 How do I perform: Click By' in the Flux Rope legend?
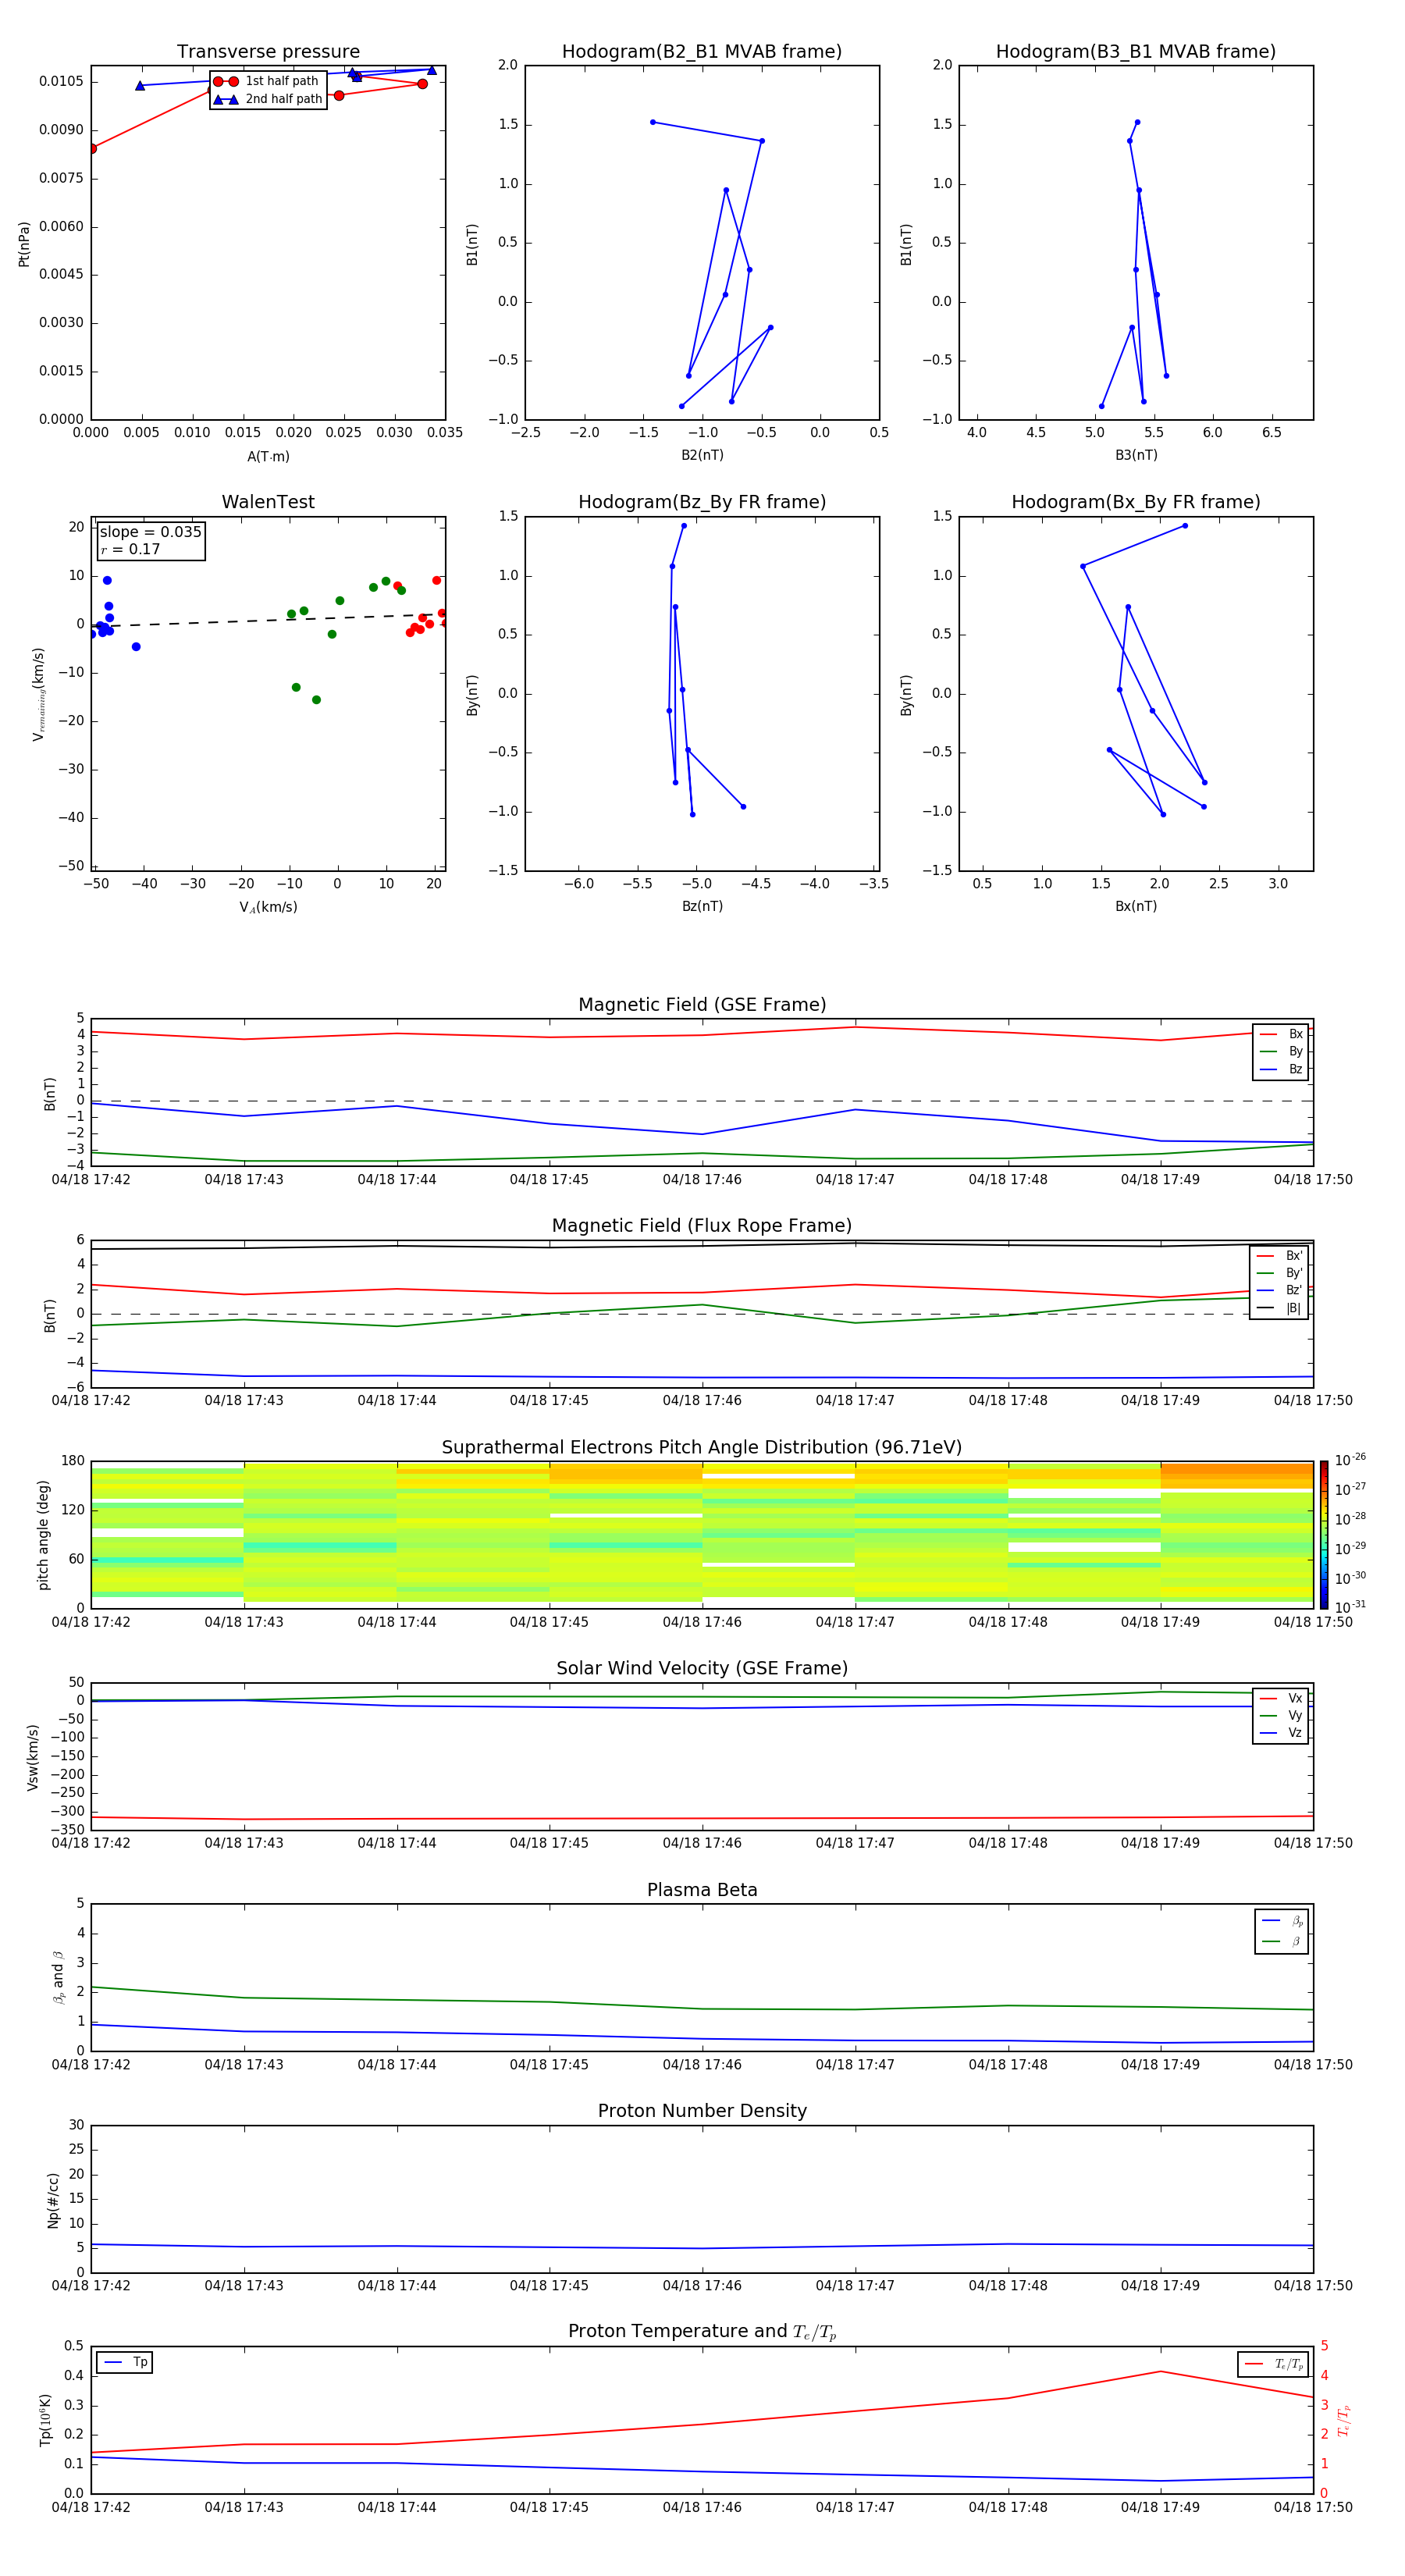(x=1279, y=1273)
